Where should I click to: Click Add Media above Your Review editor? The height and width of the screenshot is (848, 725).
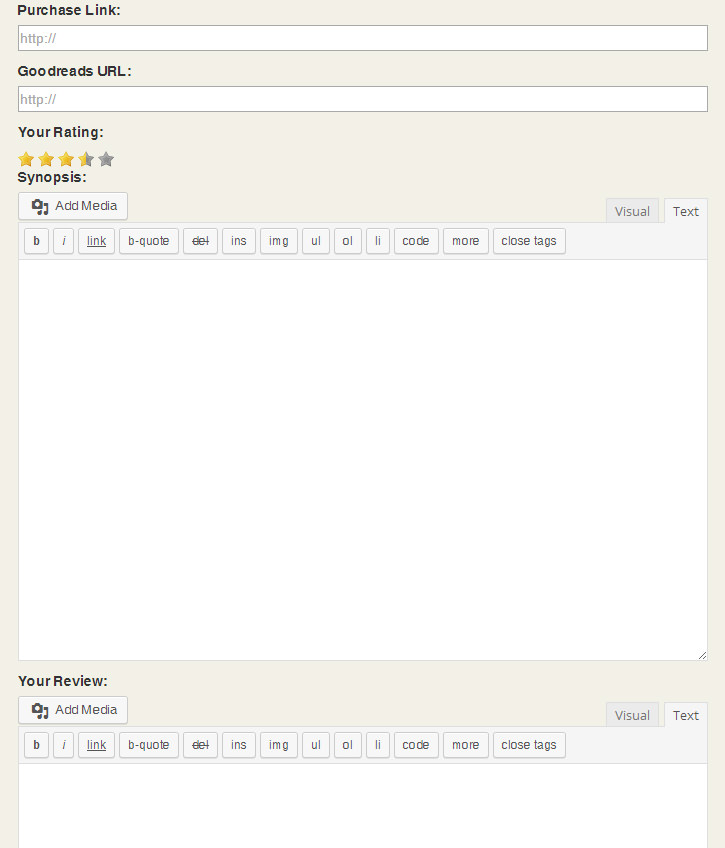click(x=73, y=710)
